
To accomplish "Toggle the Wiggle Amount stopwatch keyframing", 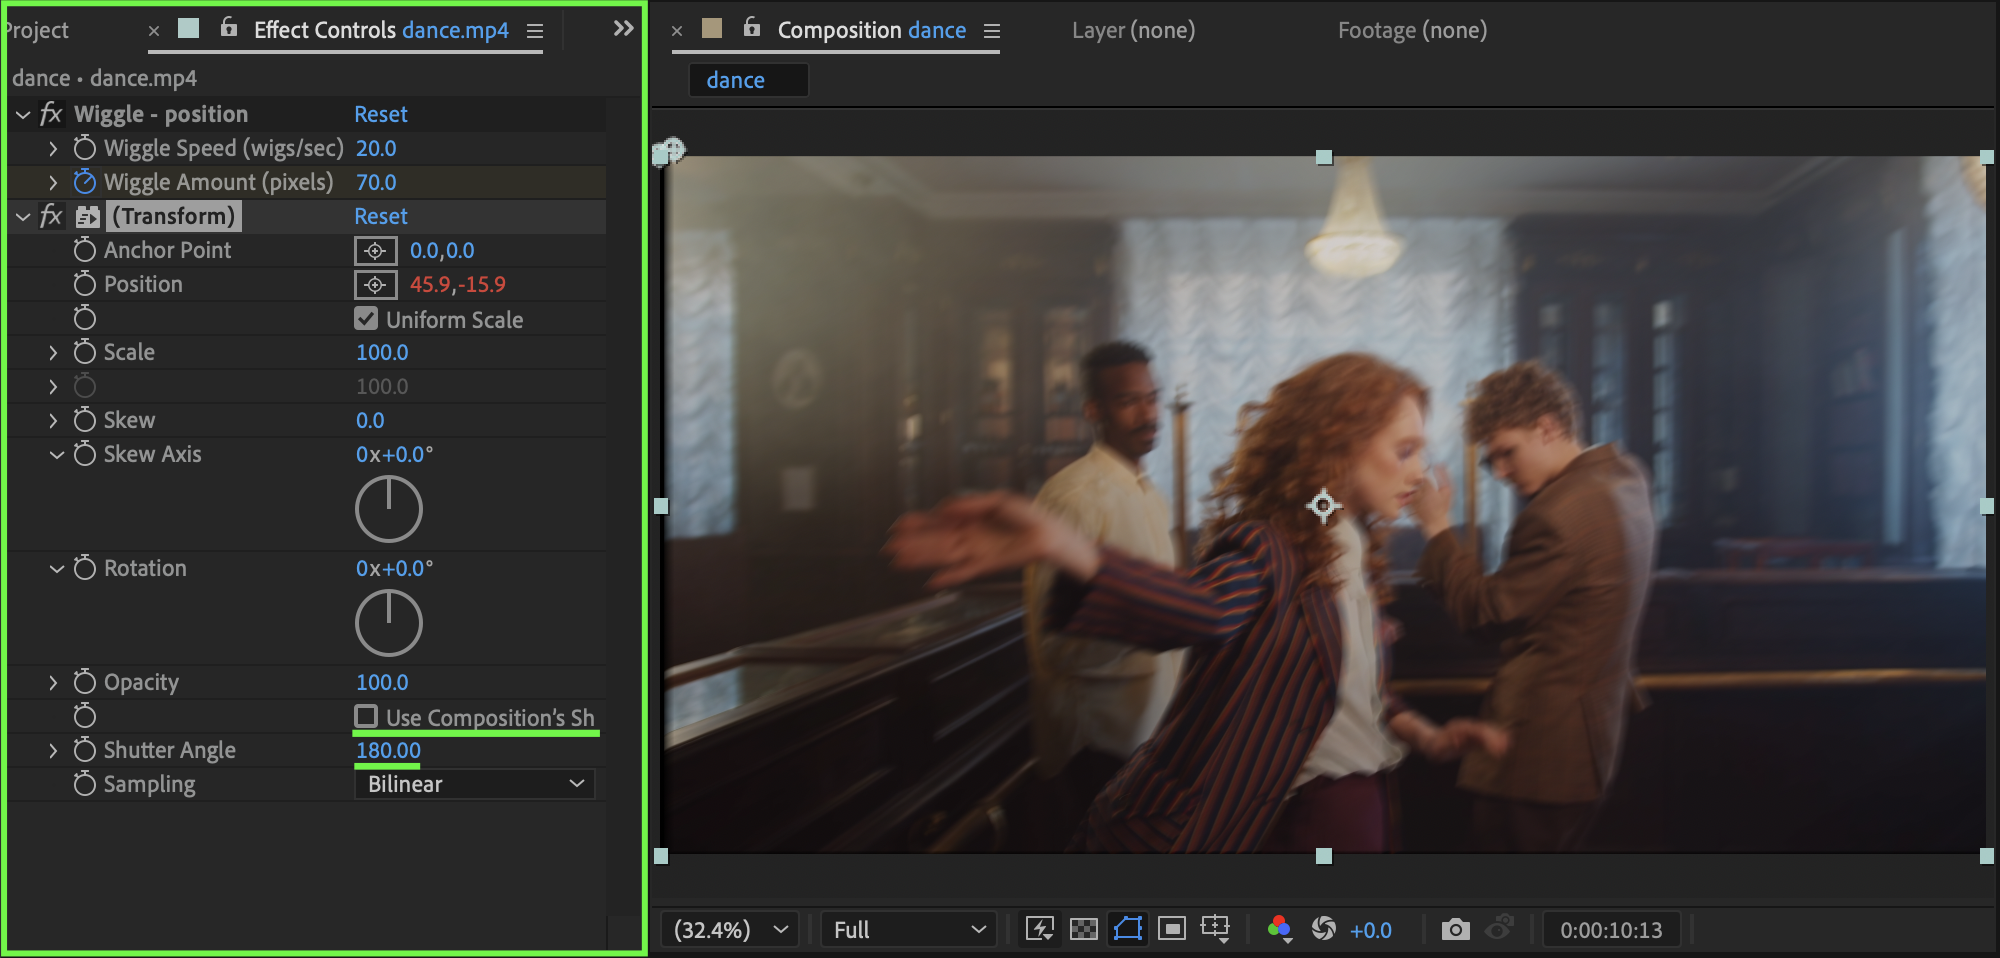I will 85,182.
